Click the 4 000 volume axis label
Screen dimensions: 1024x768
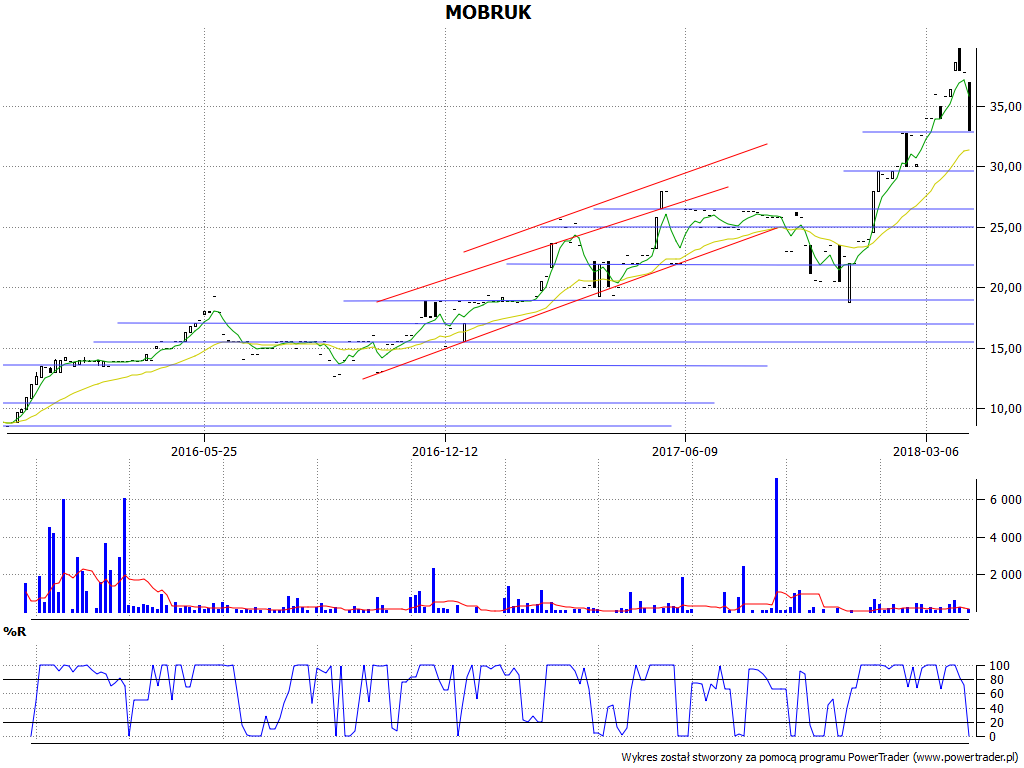point(1005,537)
